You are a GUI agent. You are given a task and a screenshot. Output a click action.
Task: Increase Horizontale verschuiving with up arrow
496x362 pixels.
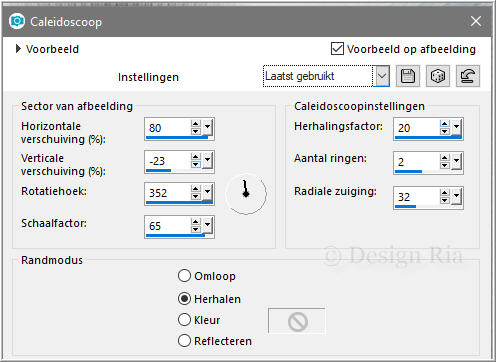(x=196, y=124)
